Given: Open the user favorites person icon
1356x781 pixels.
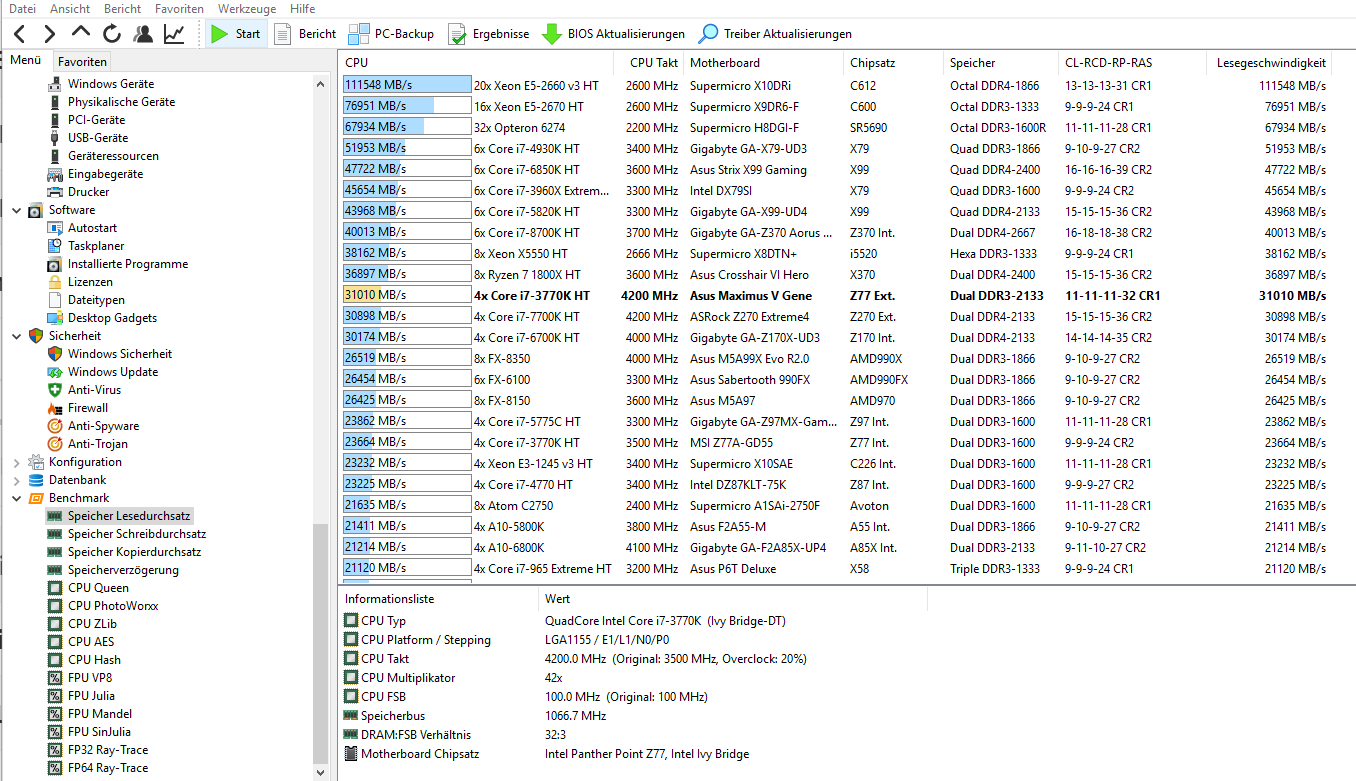Looking at the screenshot, I should (x=143, y=34).
